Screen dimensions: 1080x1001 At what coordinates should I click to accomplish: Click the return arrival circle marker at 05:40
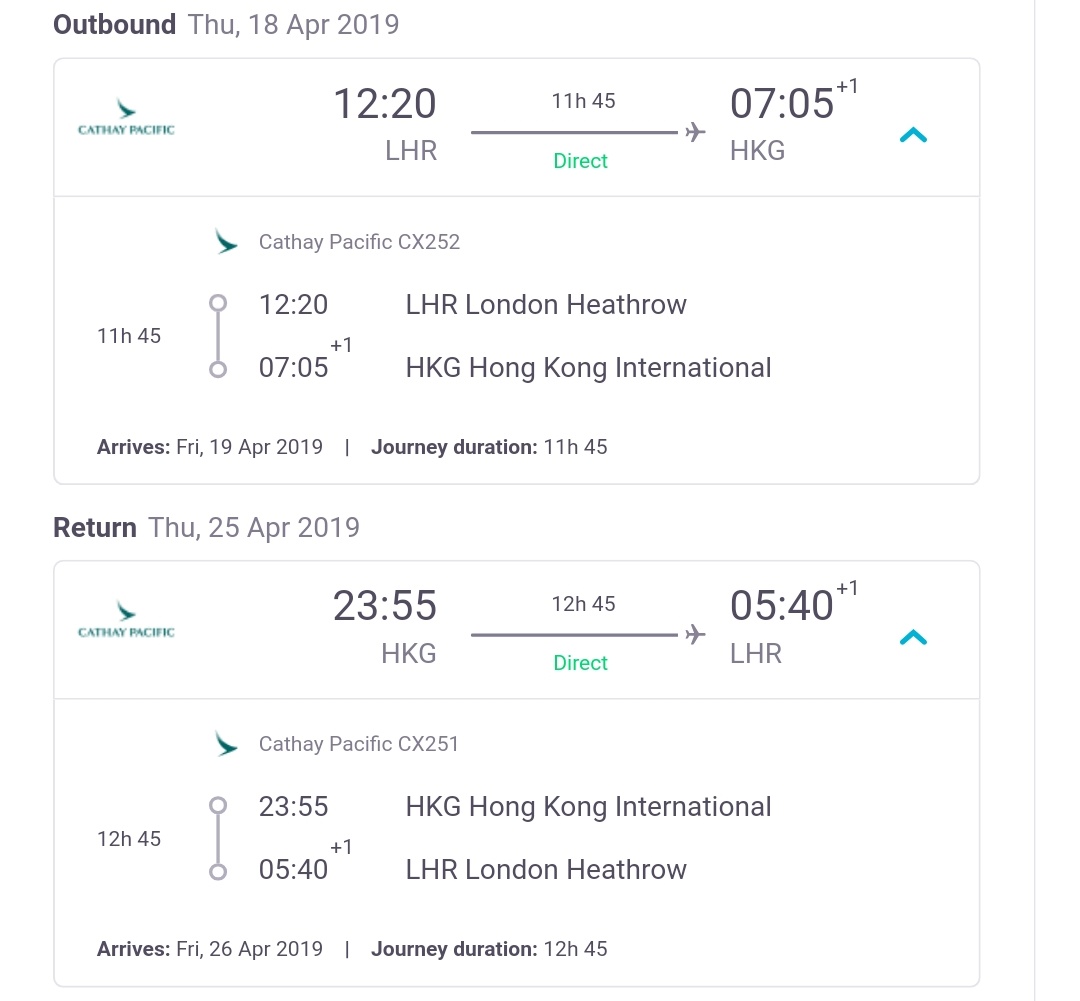click(218, 872)
